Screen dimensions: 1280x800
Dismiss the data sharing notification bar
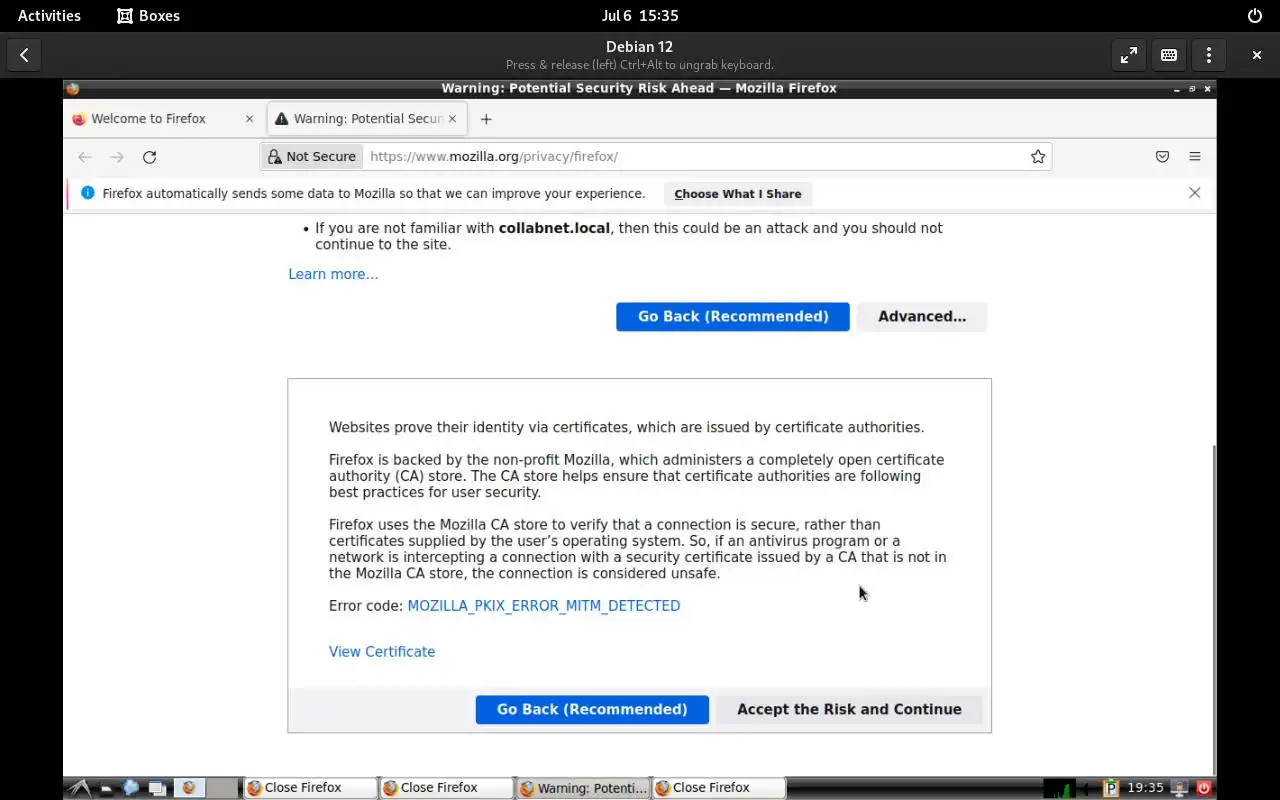(1194, 193)
